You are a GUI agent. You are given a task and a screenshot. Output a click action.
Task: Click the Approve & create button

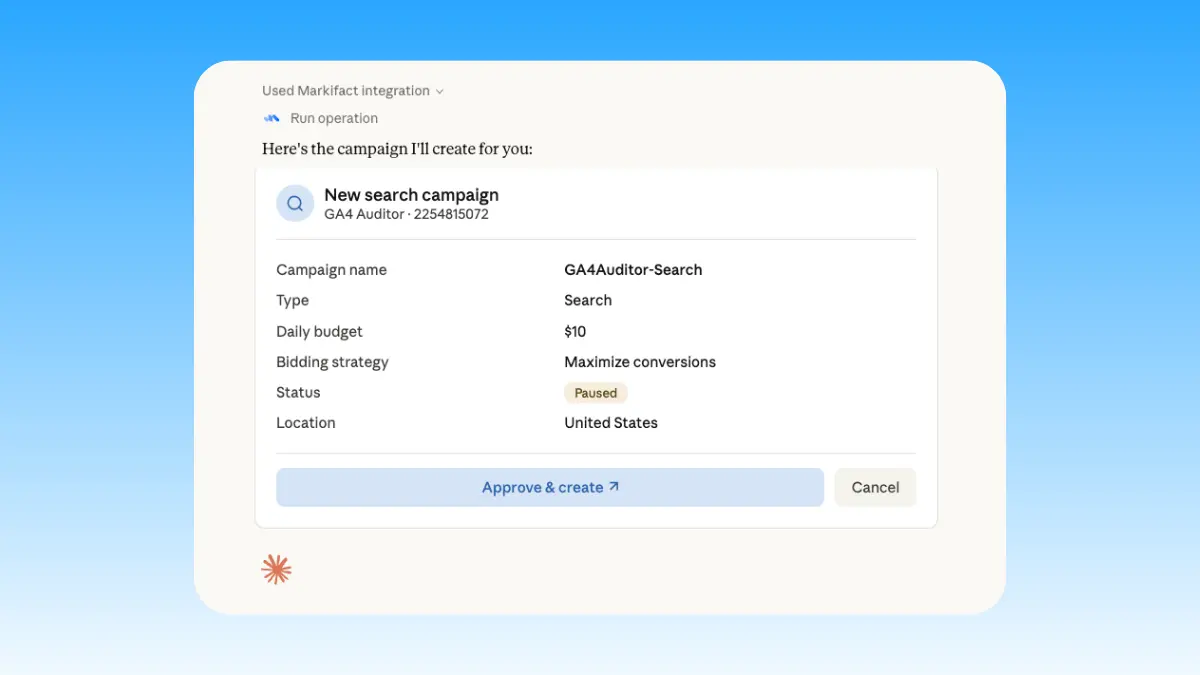(x=549, y=487)
